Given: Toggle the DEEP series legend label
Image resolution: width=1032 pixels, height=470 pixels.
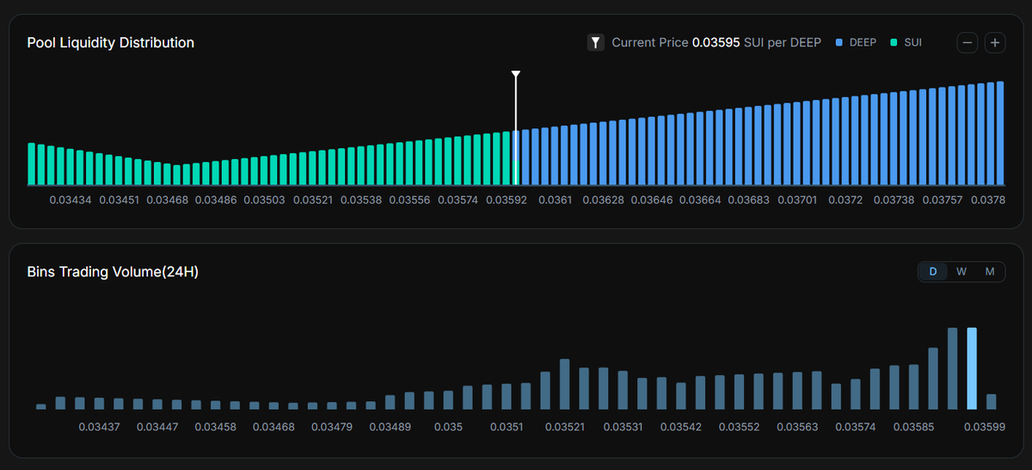Looking at the screenshot, I should 862,43.
